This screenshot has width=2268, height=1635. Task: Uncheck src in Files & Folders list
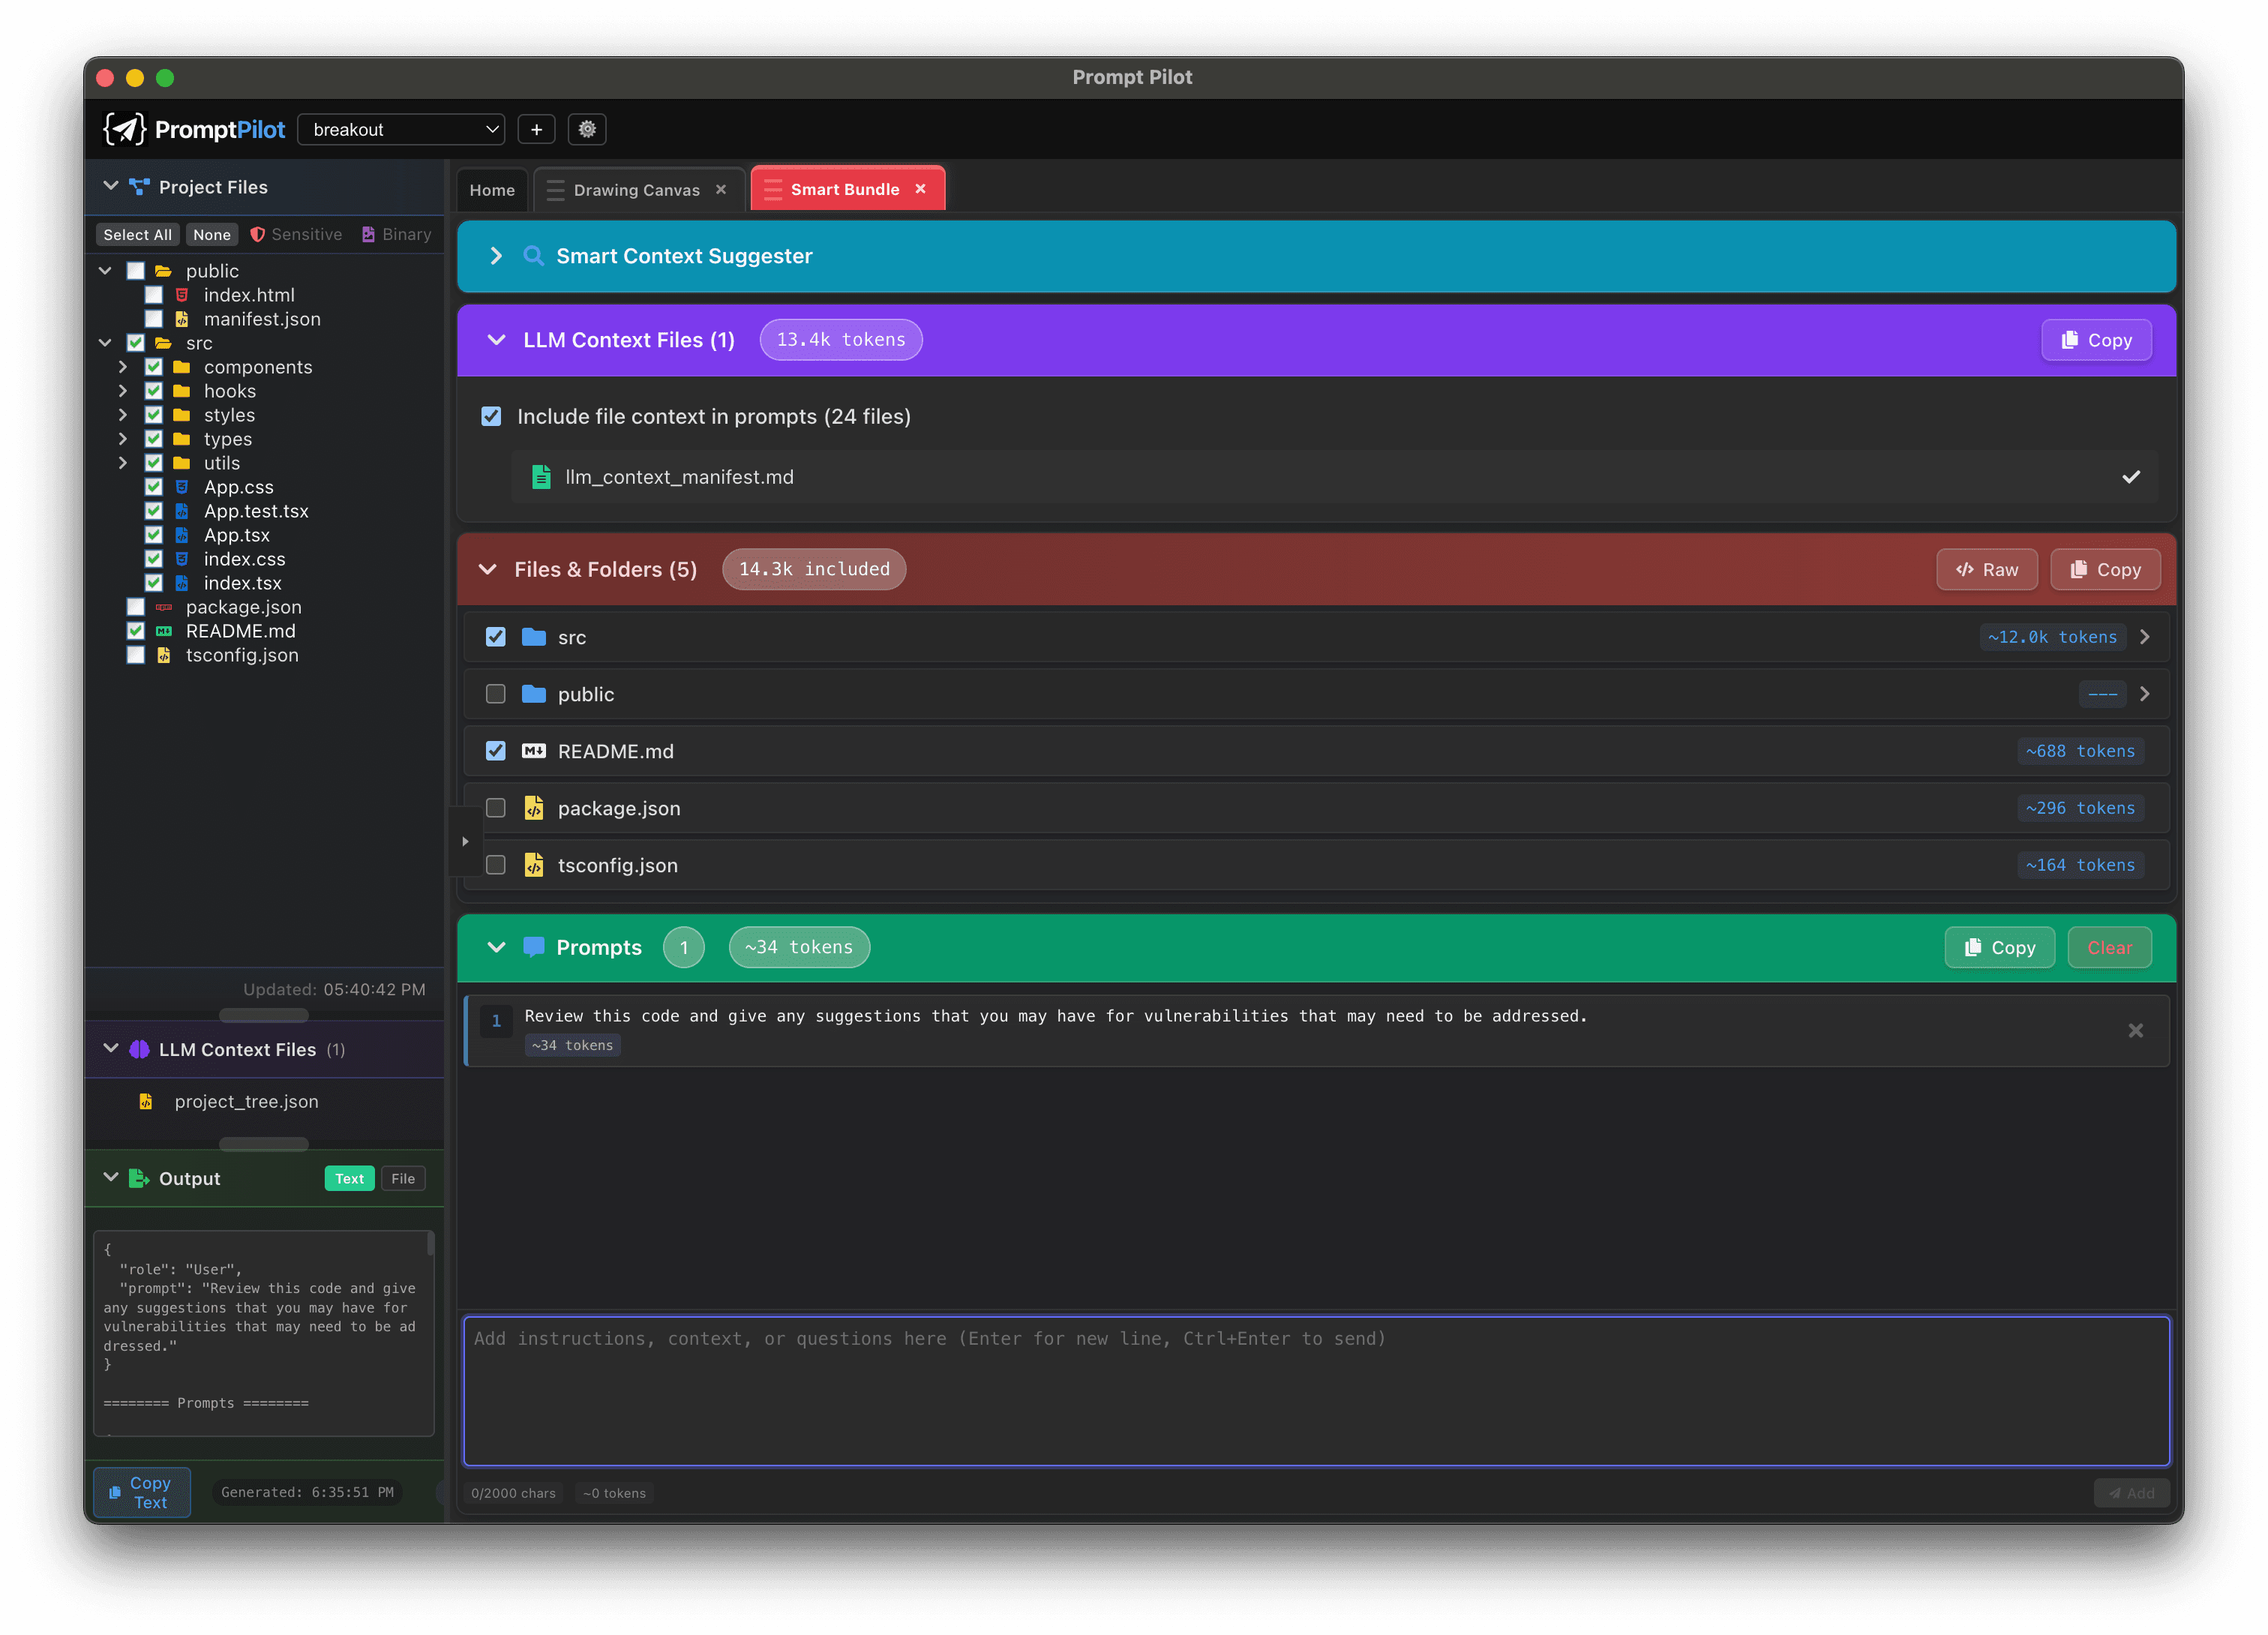coord(495,637)
